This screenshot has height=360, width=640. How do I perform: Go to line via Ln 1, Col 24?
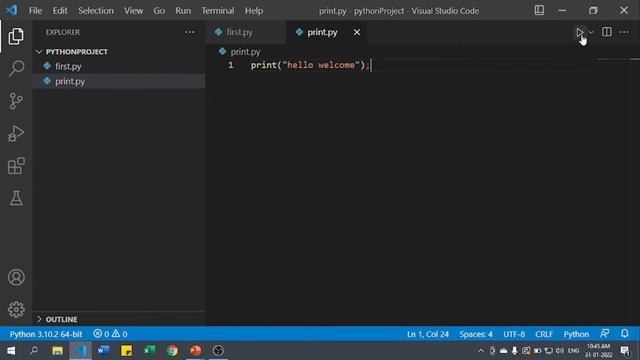click(427, 334)
